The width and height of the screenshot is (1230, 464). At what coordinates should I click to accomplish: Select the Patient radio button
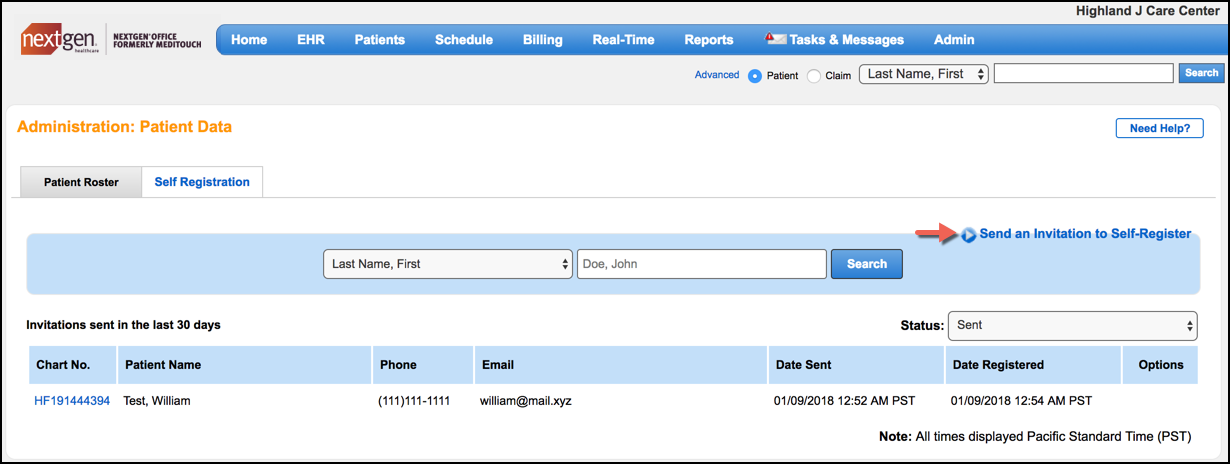coord(755,75)
